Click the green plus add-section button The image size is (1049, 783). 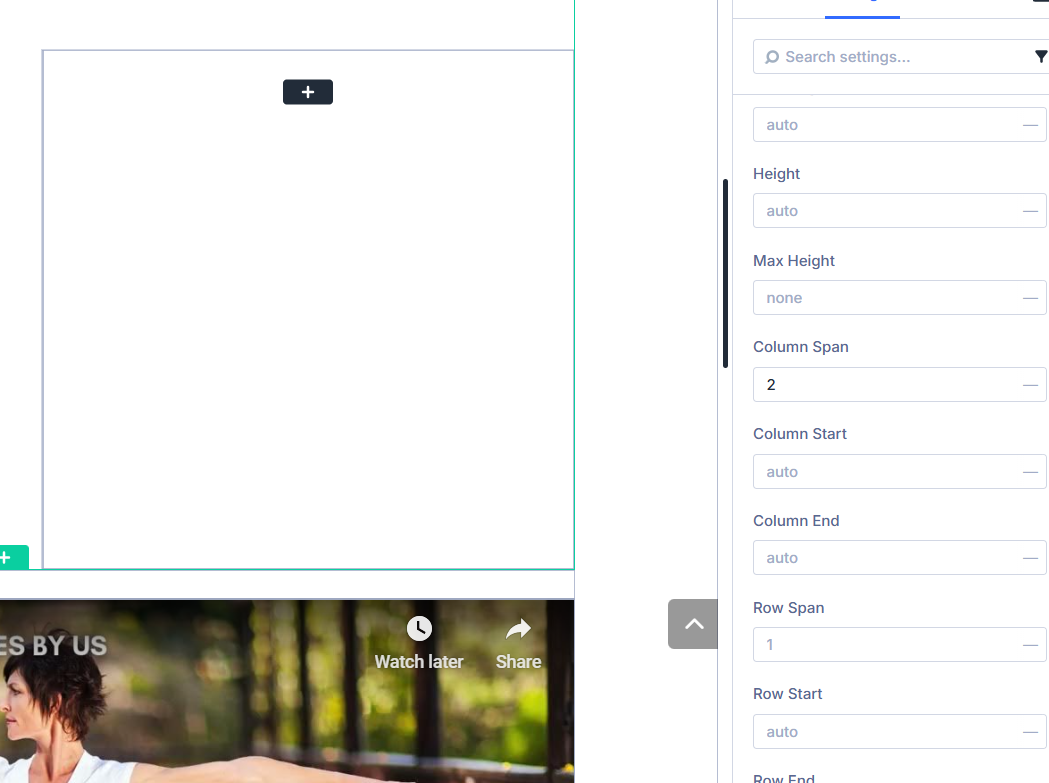coord(10,558)
